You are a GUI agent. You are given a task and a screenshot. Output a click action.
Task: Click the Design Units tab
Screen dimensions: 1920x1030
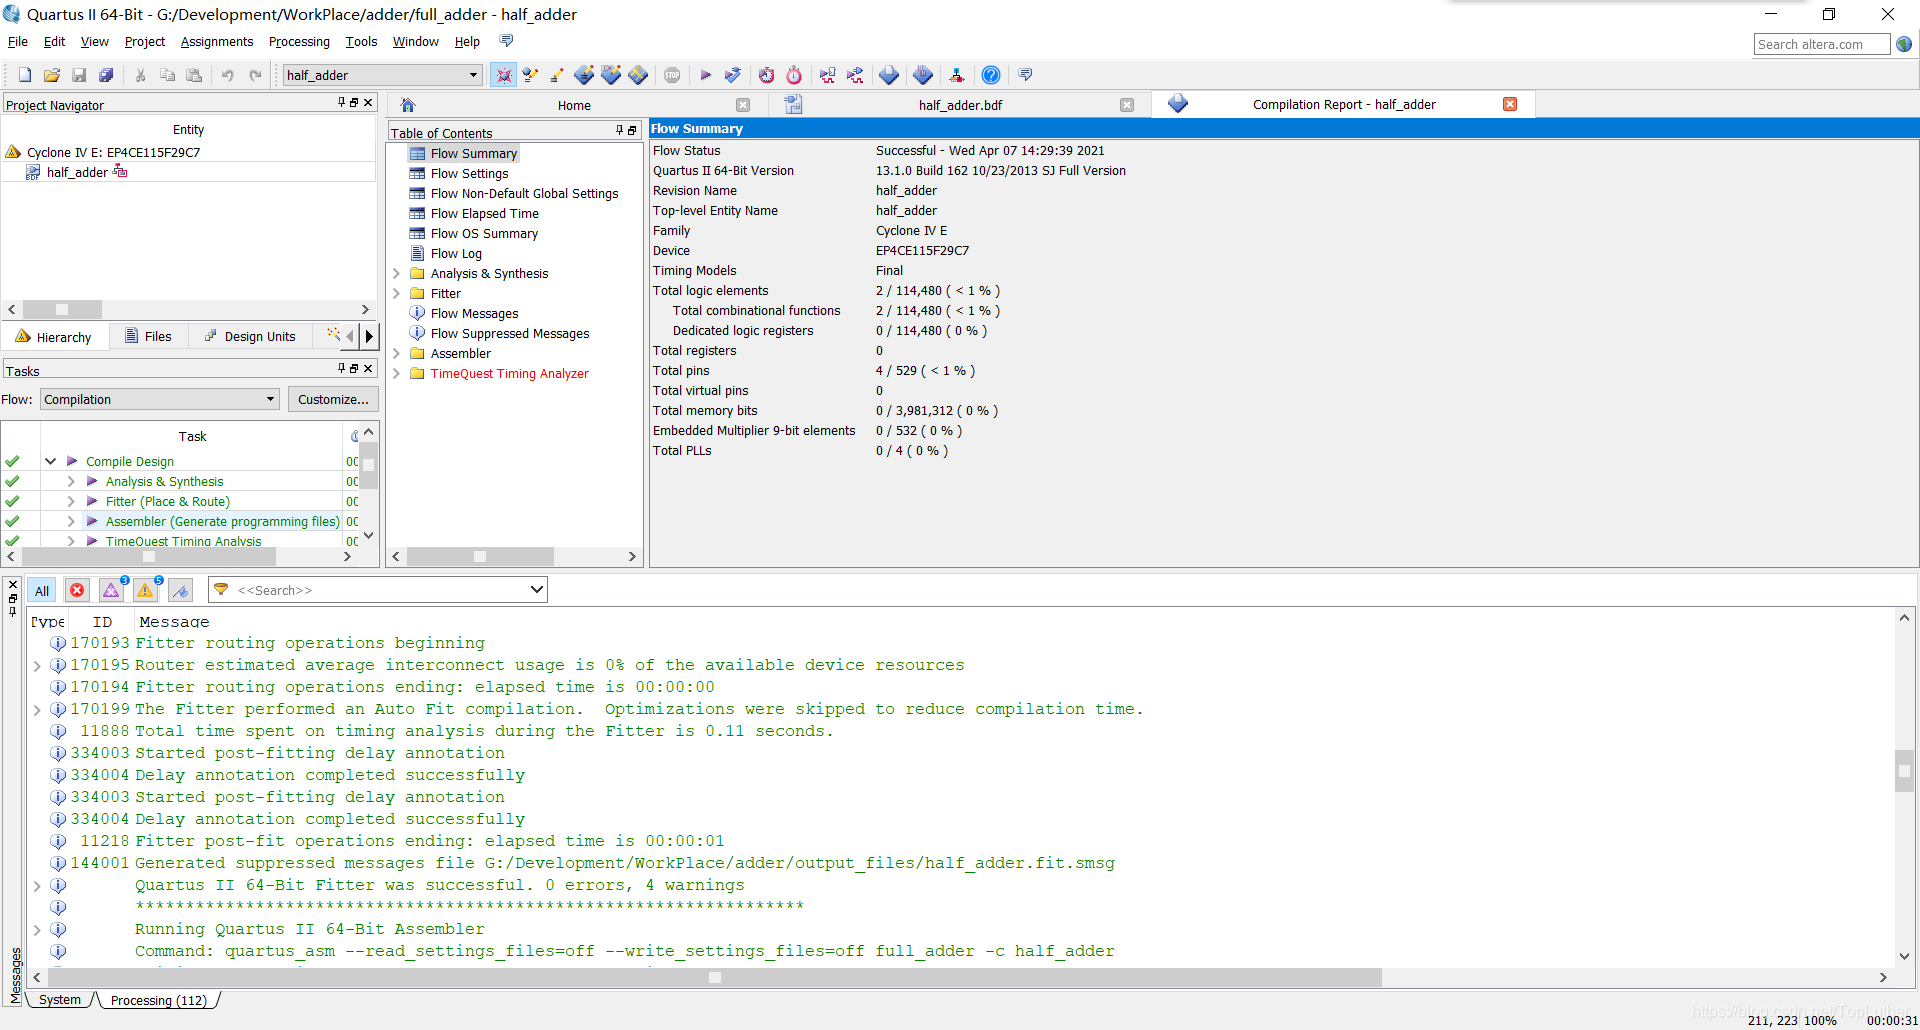point(250,337)
